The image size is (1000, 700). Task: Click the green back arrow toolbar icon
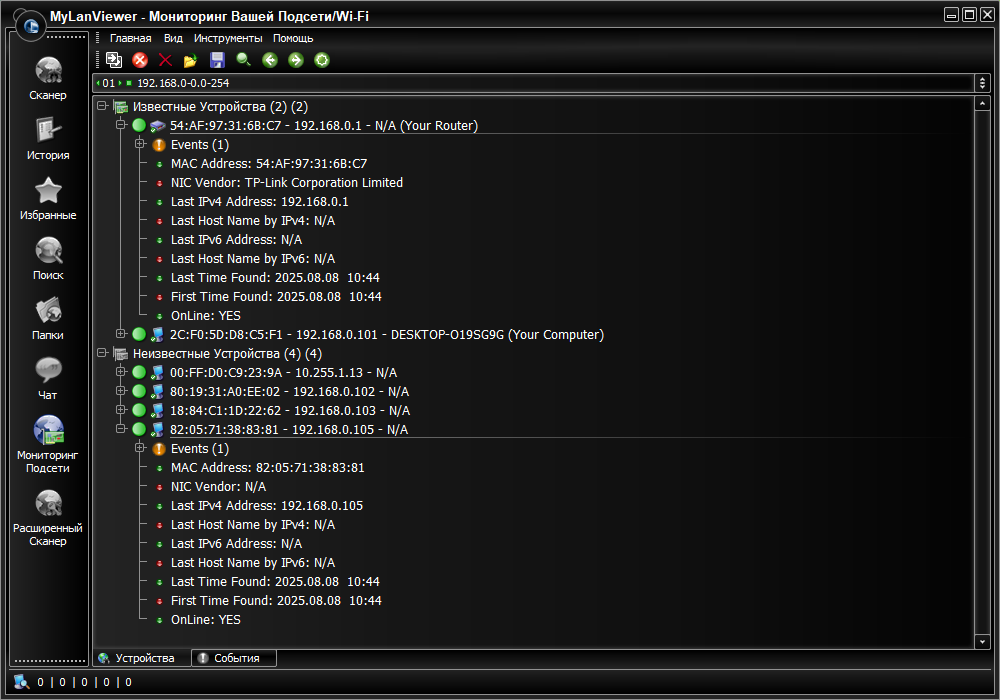(270, 60)
